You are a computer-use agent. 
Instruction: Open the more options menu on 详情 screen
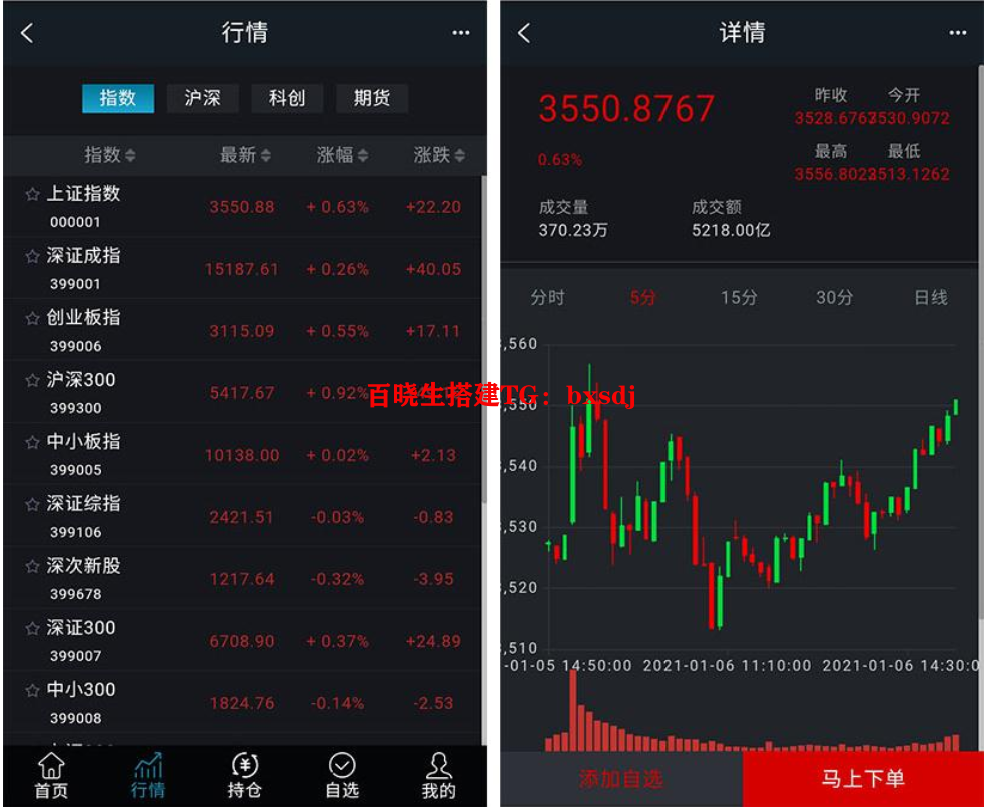[x=958, y=33]
